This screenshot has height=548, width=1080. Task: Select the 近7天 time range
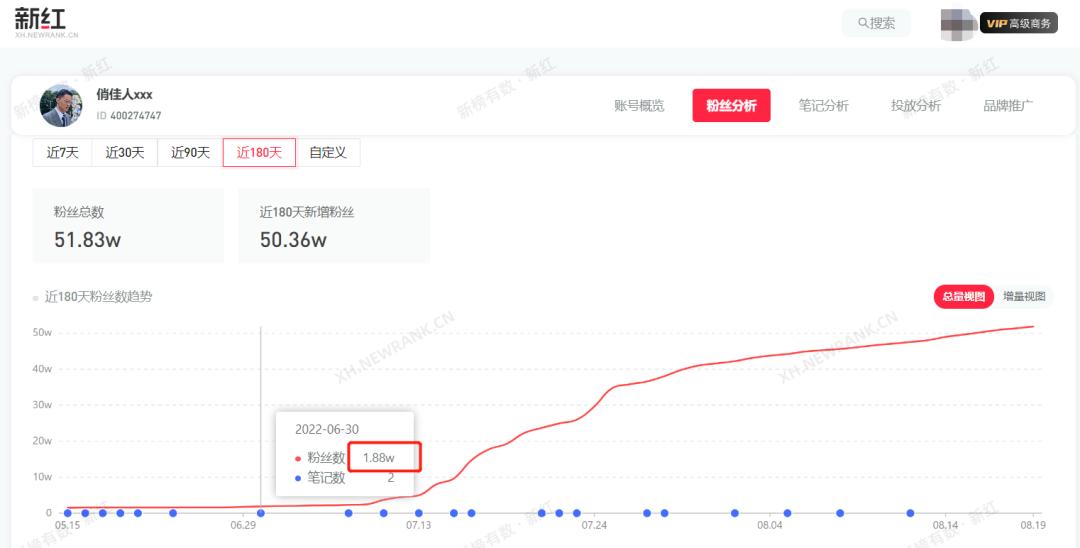(62, 153)
